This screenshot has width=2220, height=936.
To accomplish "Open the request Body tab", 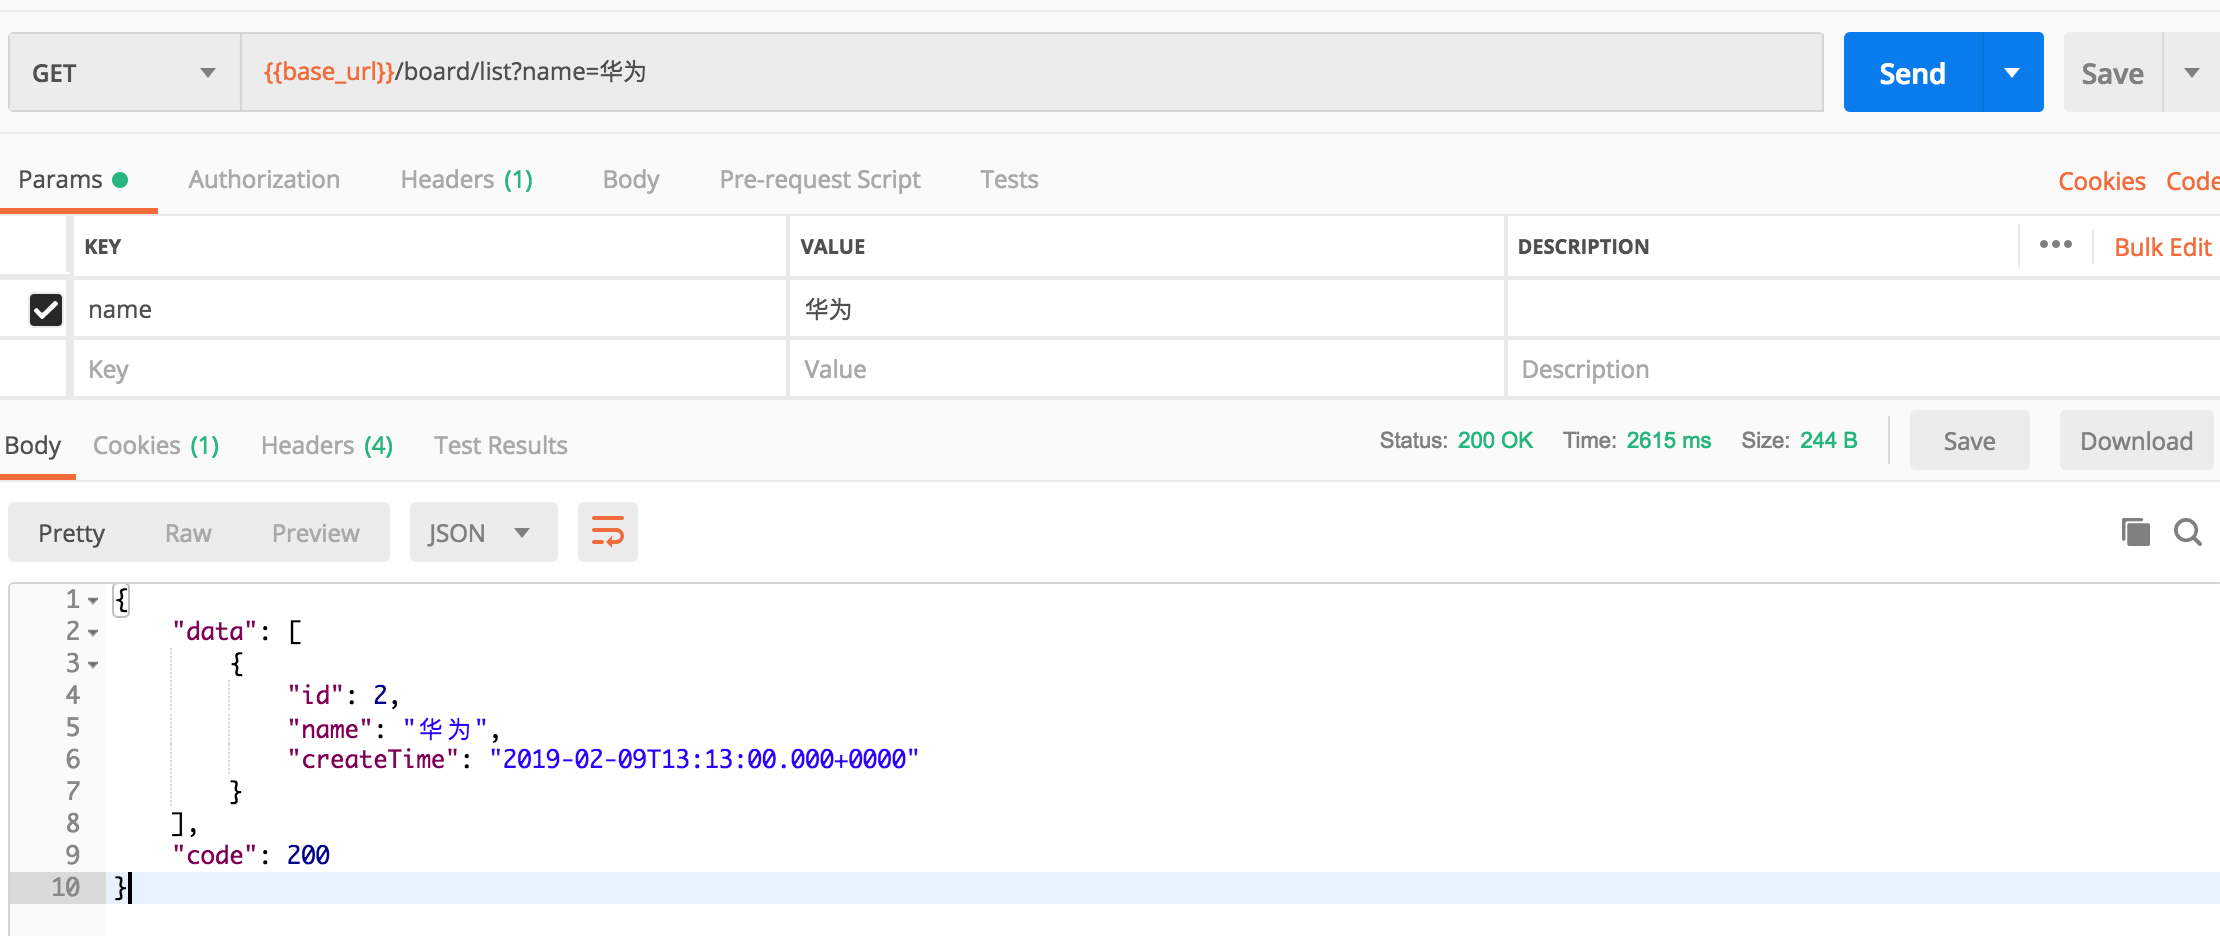I will [x=631, y=179].
